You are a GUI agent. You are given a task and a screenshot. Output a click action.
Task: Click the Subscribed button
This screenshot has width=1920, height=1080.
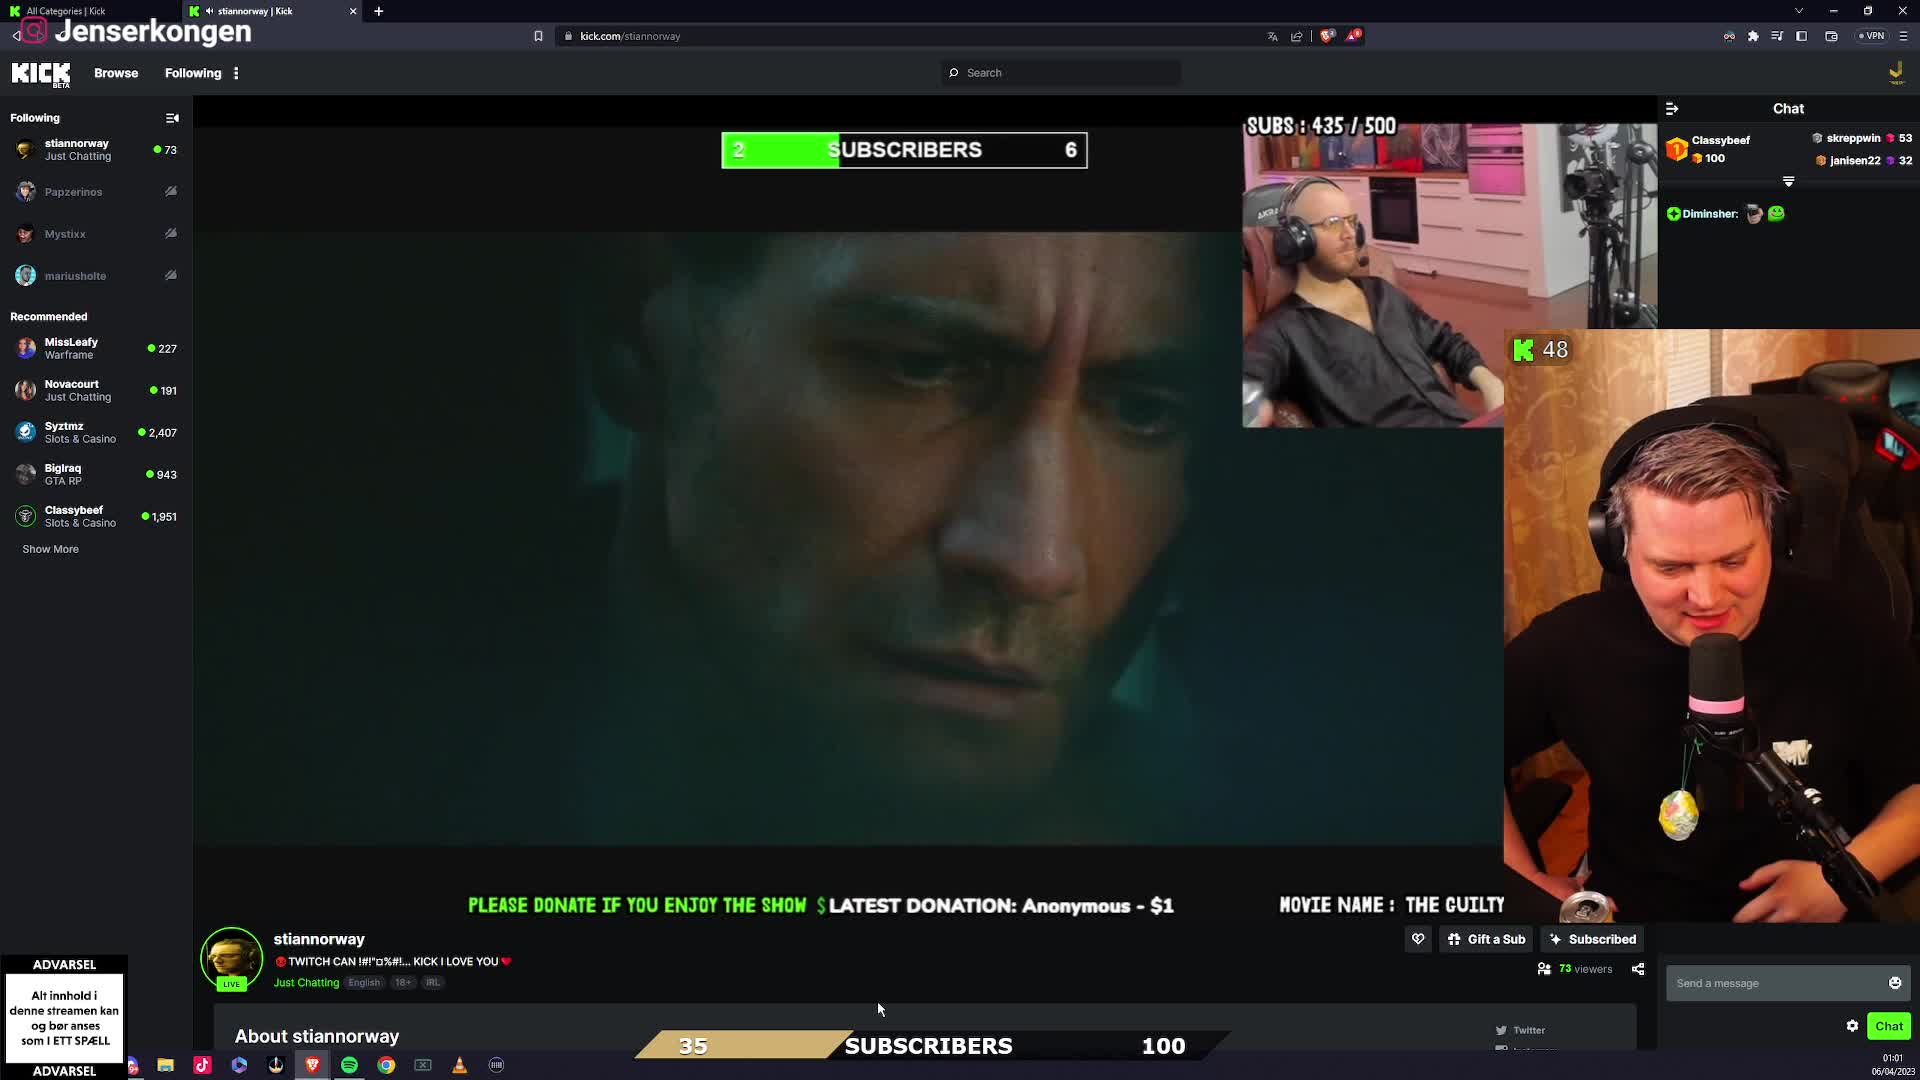point(1592,939)
